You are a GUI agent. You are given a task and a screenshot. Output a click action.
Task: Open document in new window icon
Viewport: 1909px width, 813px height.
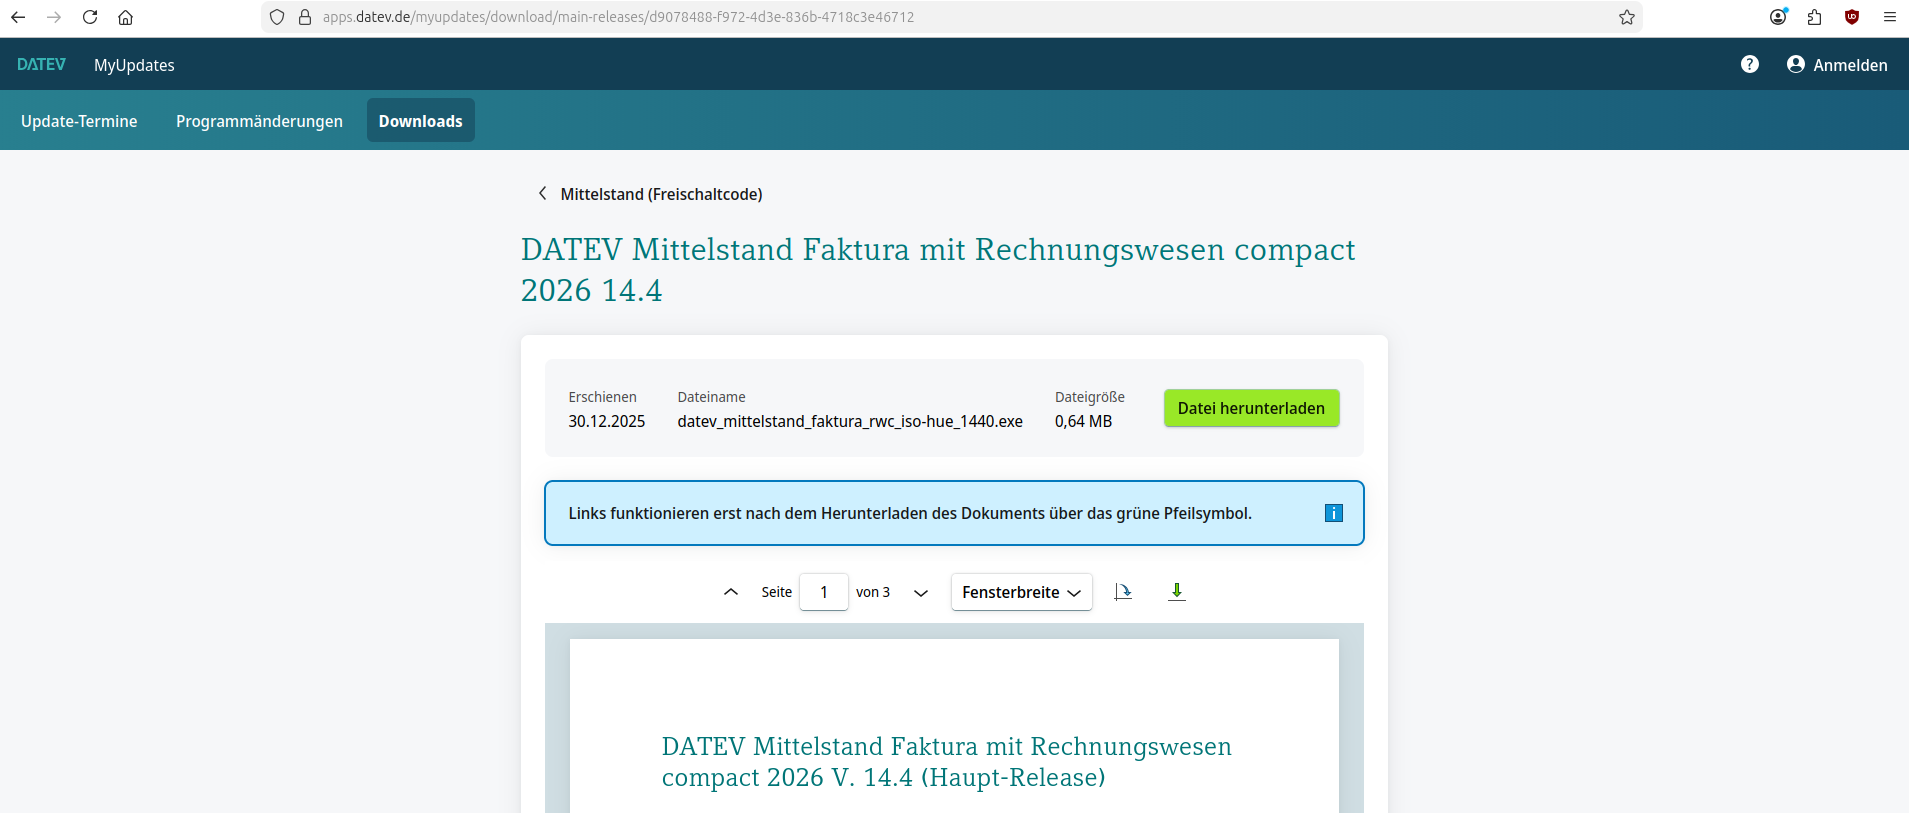[1123, 592]
